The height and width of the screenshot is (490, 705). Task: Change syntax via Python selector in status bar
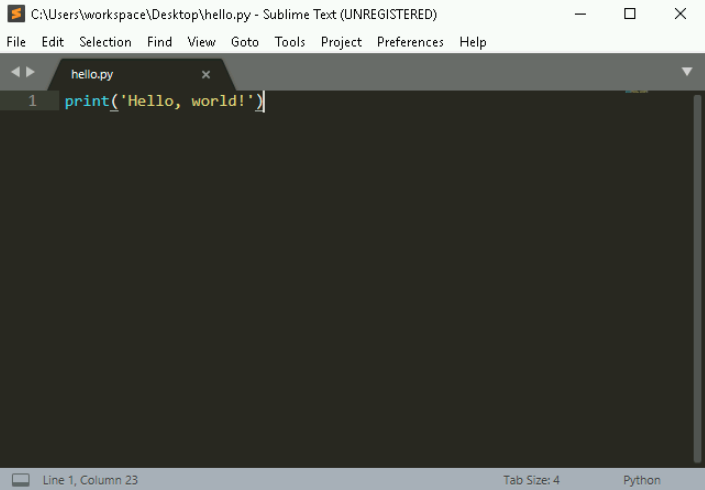click(641, 480)
